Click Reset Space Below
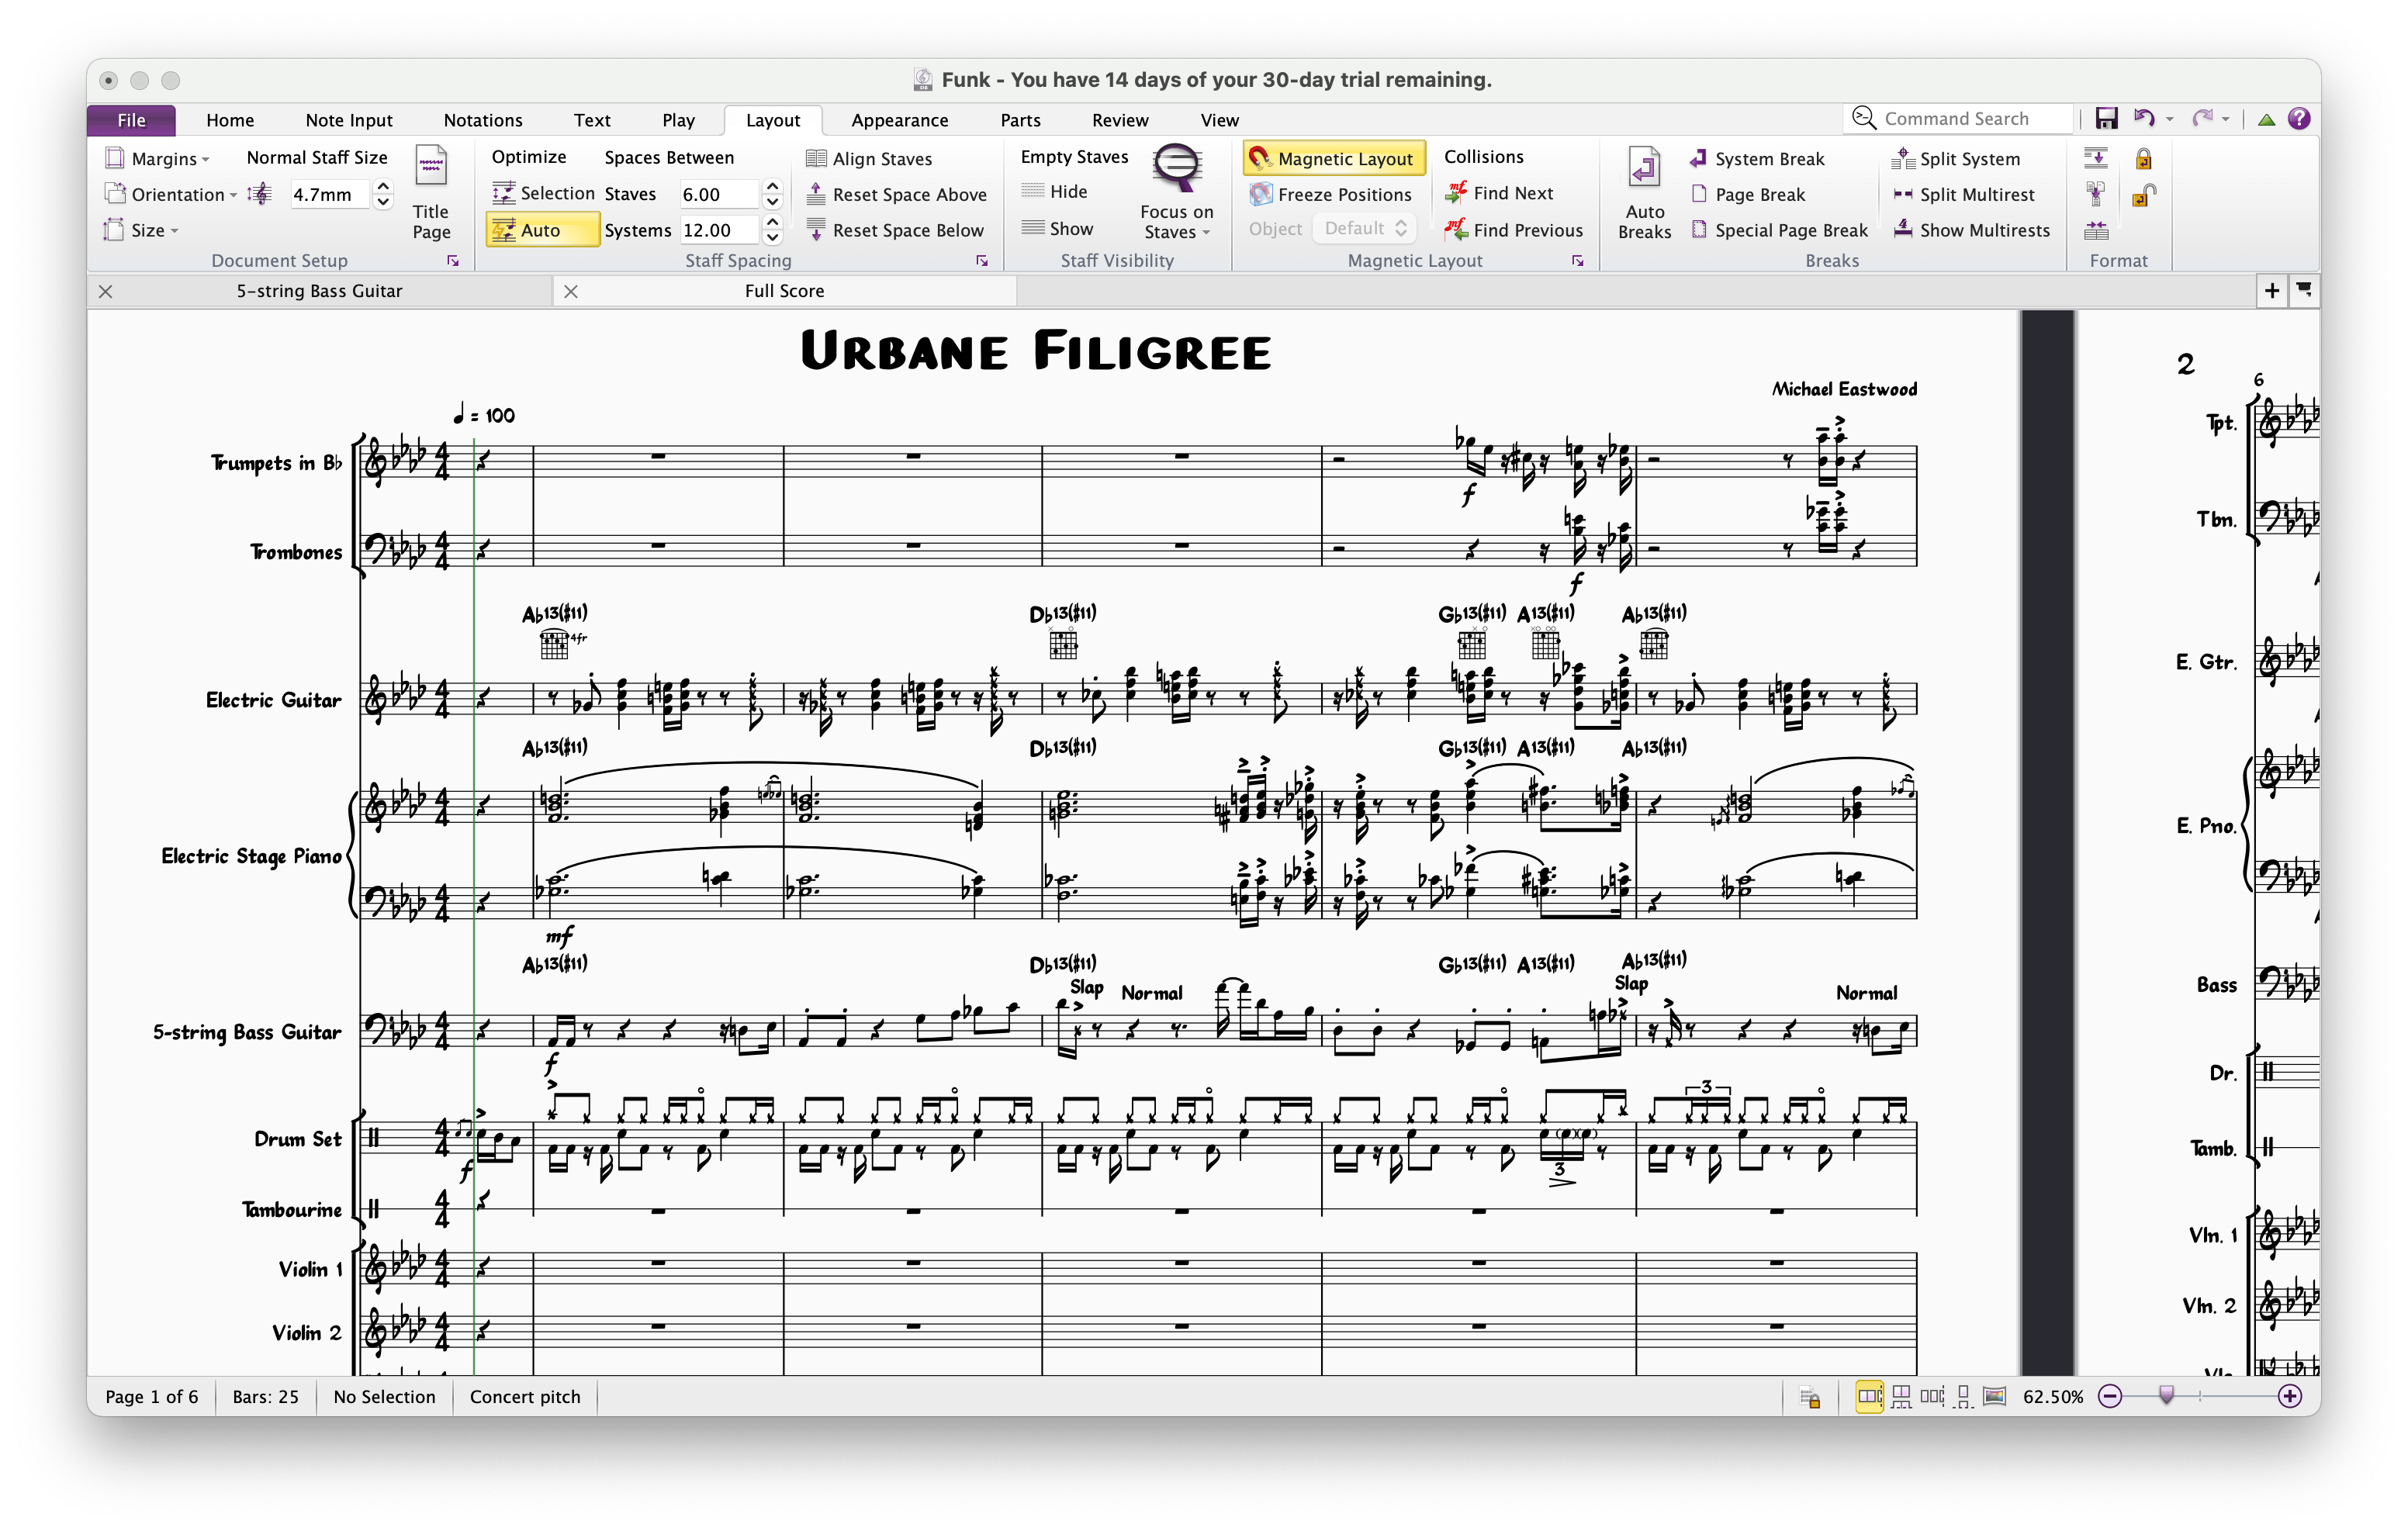 896,230
